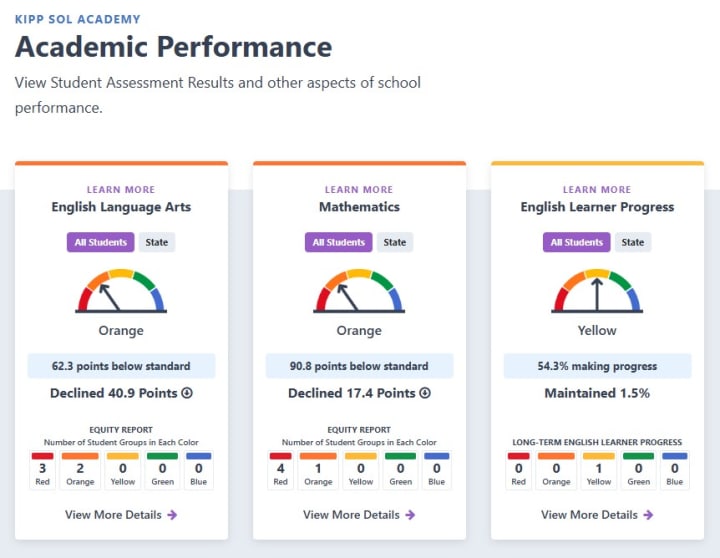Click the arrow icon in English Language Arts View More Details
Viewport: 720px width, 558px height.
pos(172,515)
